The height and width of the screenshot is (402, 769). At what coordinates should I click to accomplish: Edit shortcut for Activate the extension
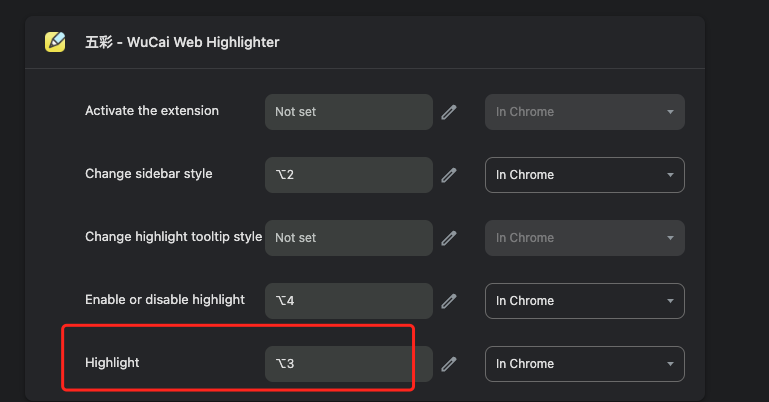point(449,112)
